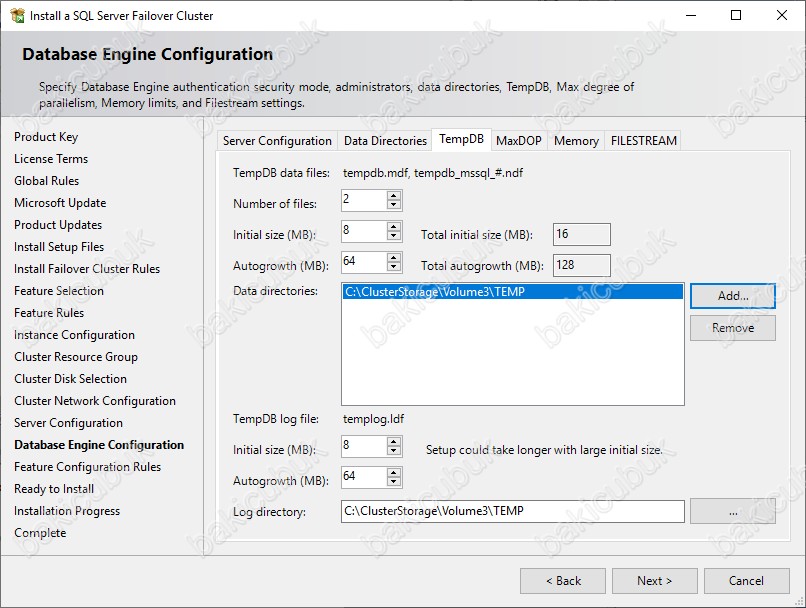806x608 pixels.
Task: Click the Ready to Install step
Action: [54, 489]
